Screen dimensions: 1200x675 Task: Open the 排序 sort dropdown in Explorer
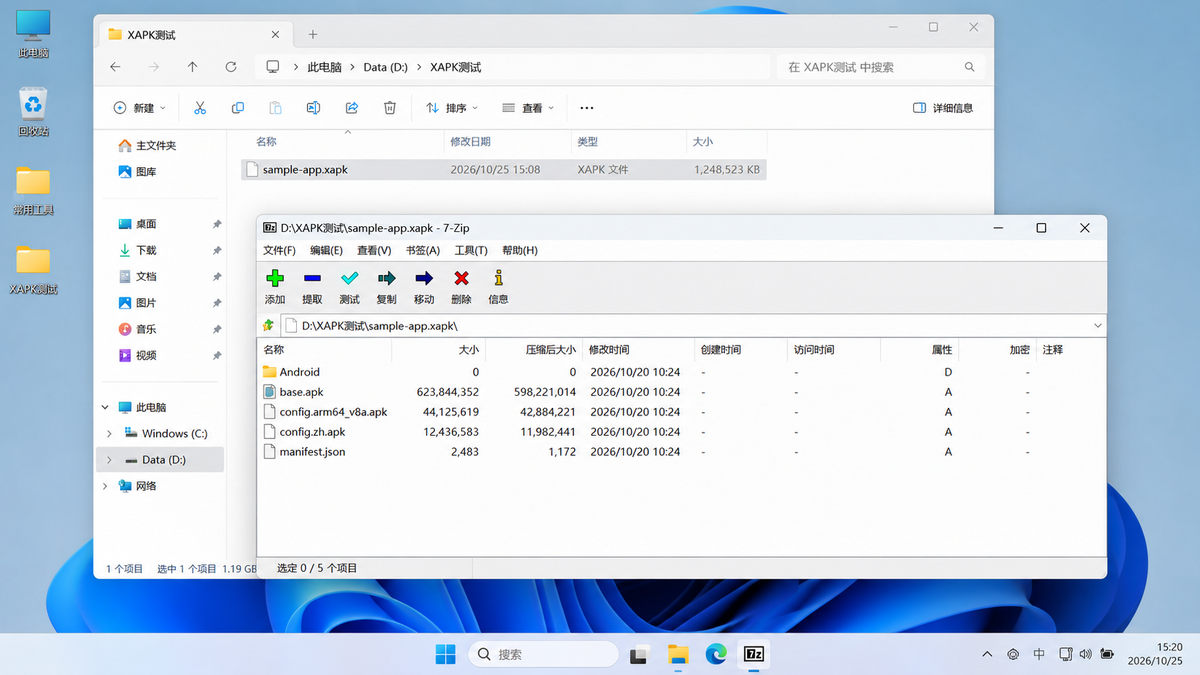click(452, 108)
